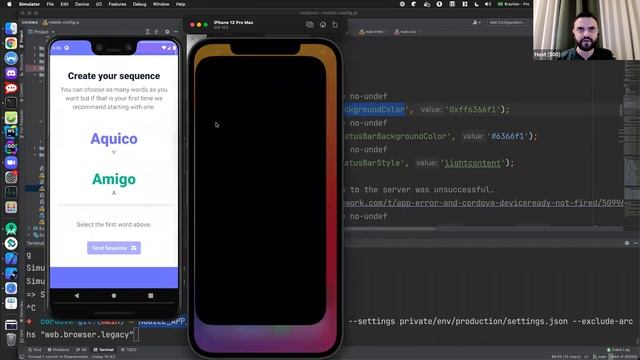Open Project panel settings gear

[167, 31]
